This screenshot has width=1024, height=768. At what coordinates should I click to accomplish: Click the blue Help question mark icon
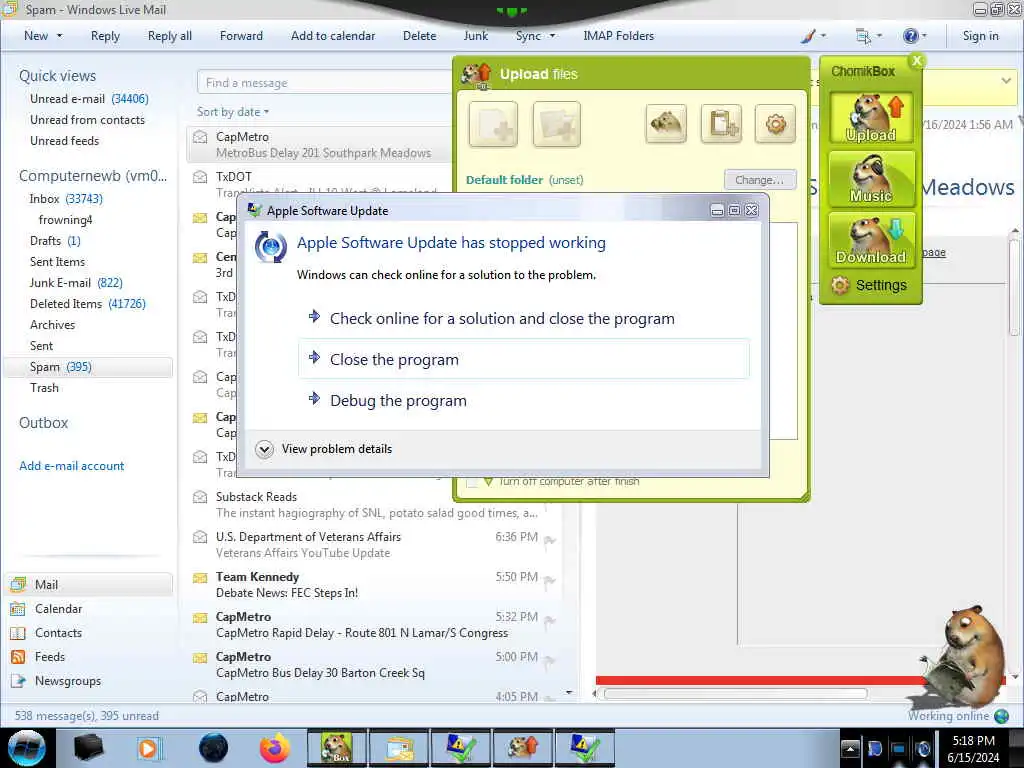point(910,36)
